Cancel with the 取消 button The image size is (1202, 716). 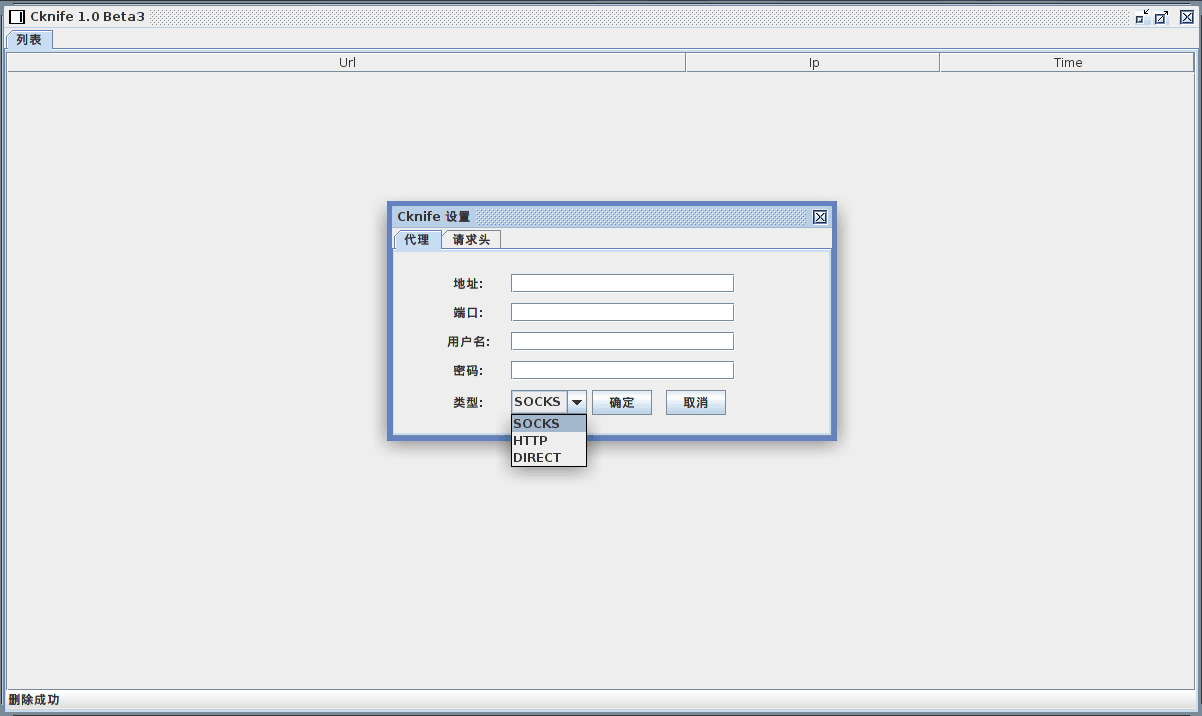(696, 402)
